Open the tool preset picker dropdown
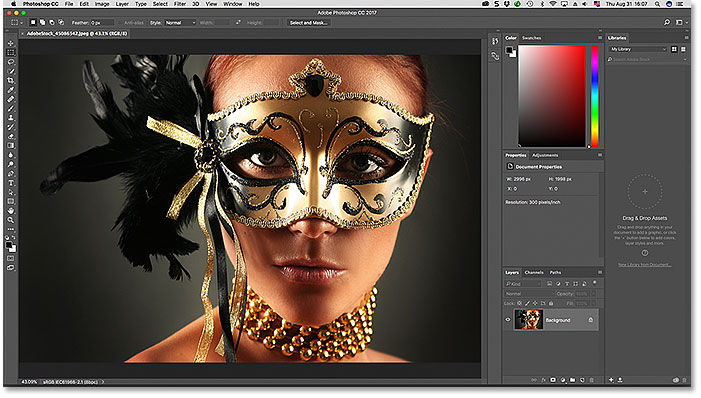The width and height of the screenshot is (701, 398). tap(17, 22)
